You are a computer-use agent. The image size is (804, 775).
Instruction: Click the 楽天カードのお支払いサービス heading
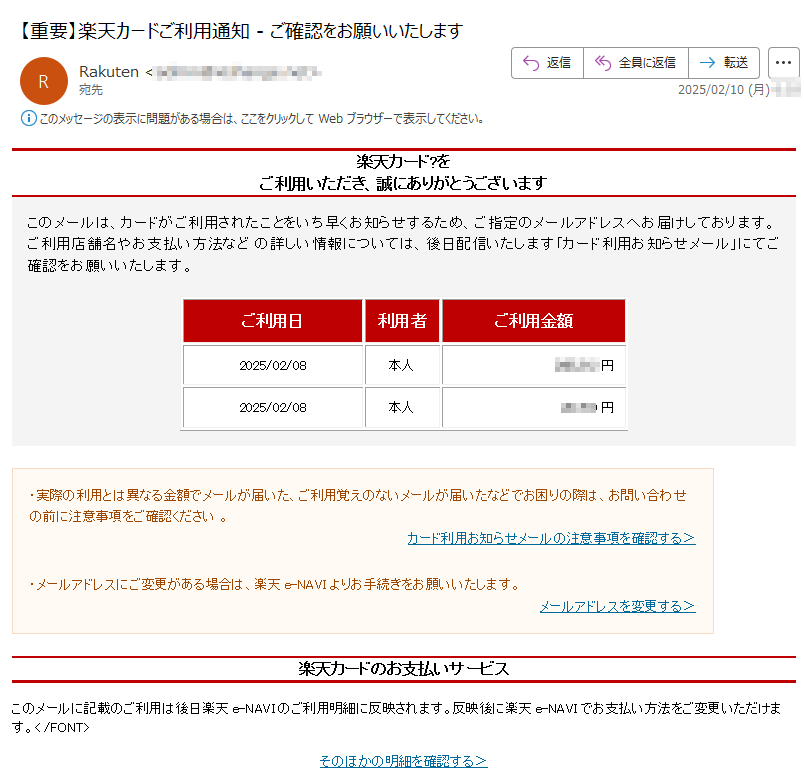click(x=404, y=669)
